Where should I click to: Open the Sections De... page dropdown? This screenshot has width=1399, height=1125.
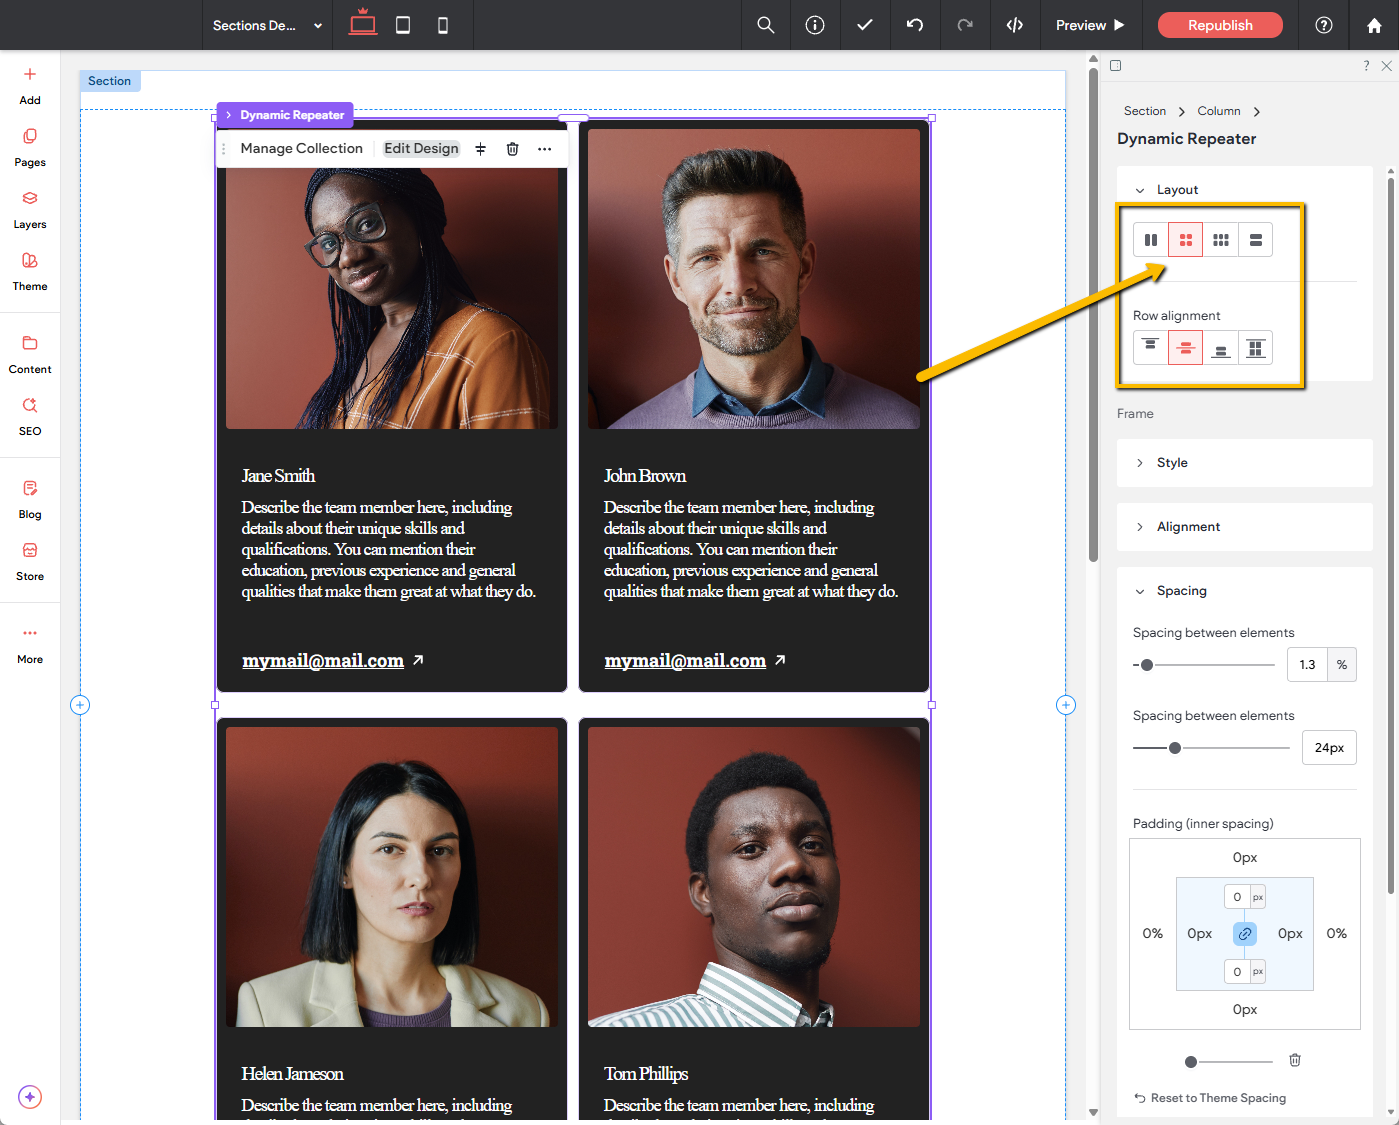click(x=267, y=25)
